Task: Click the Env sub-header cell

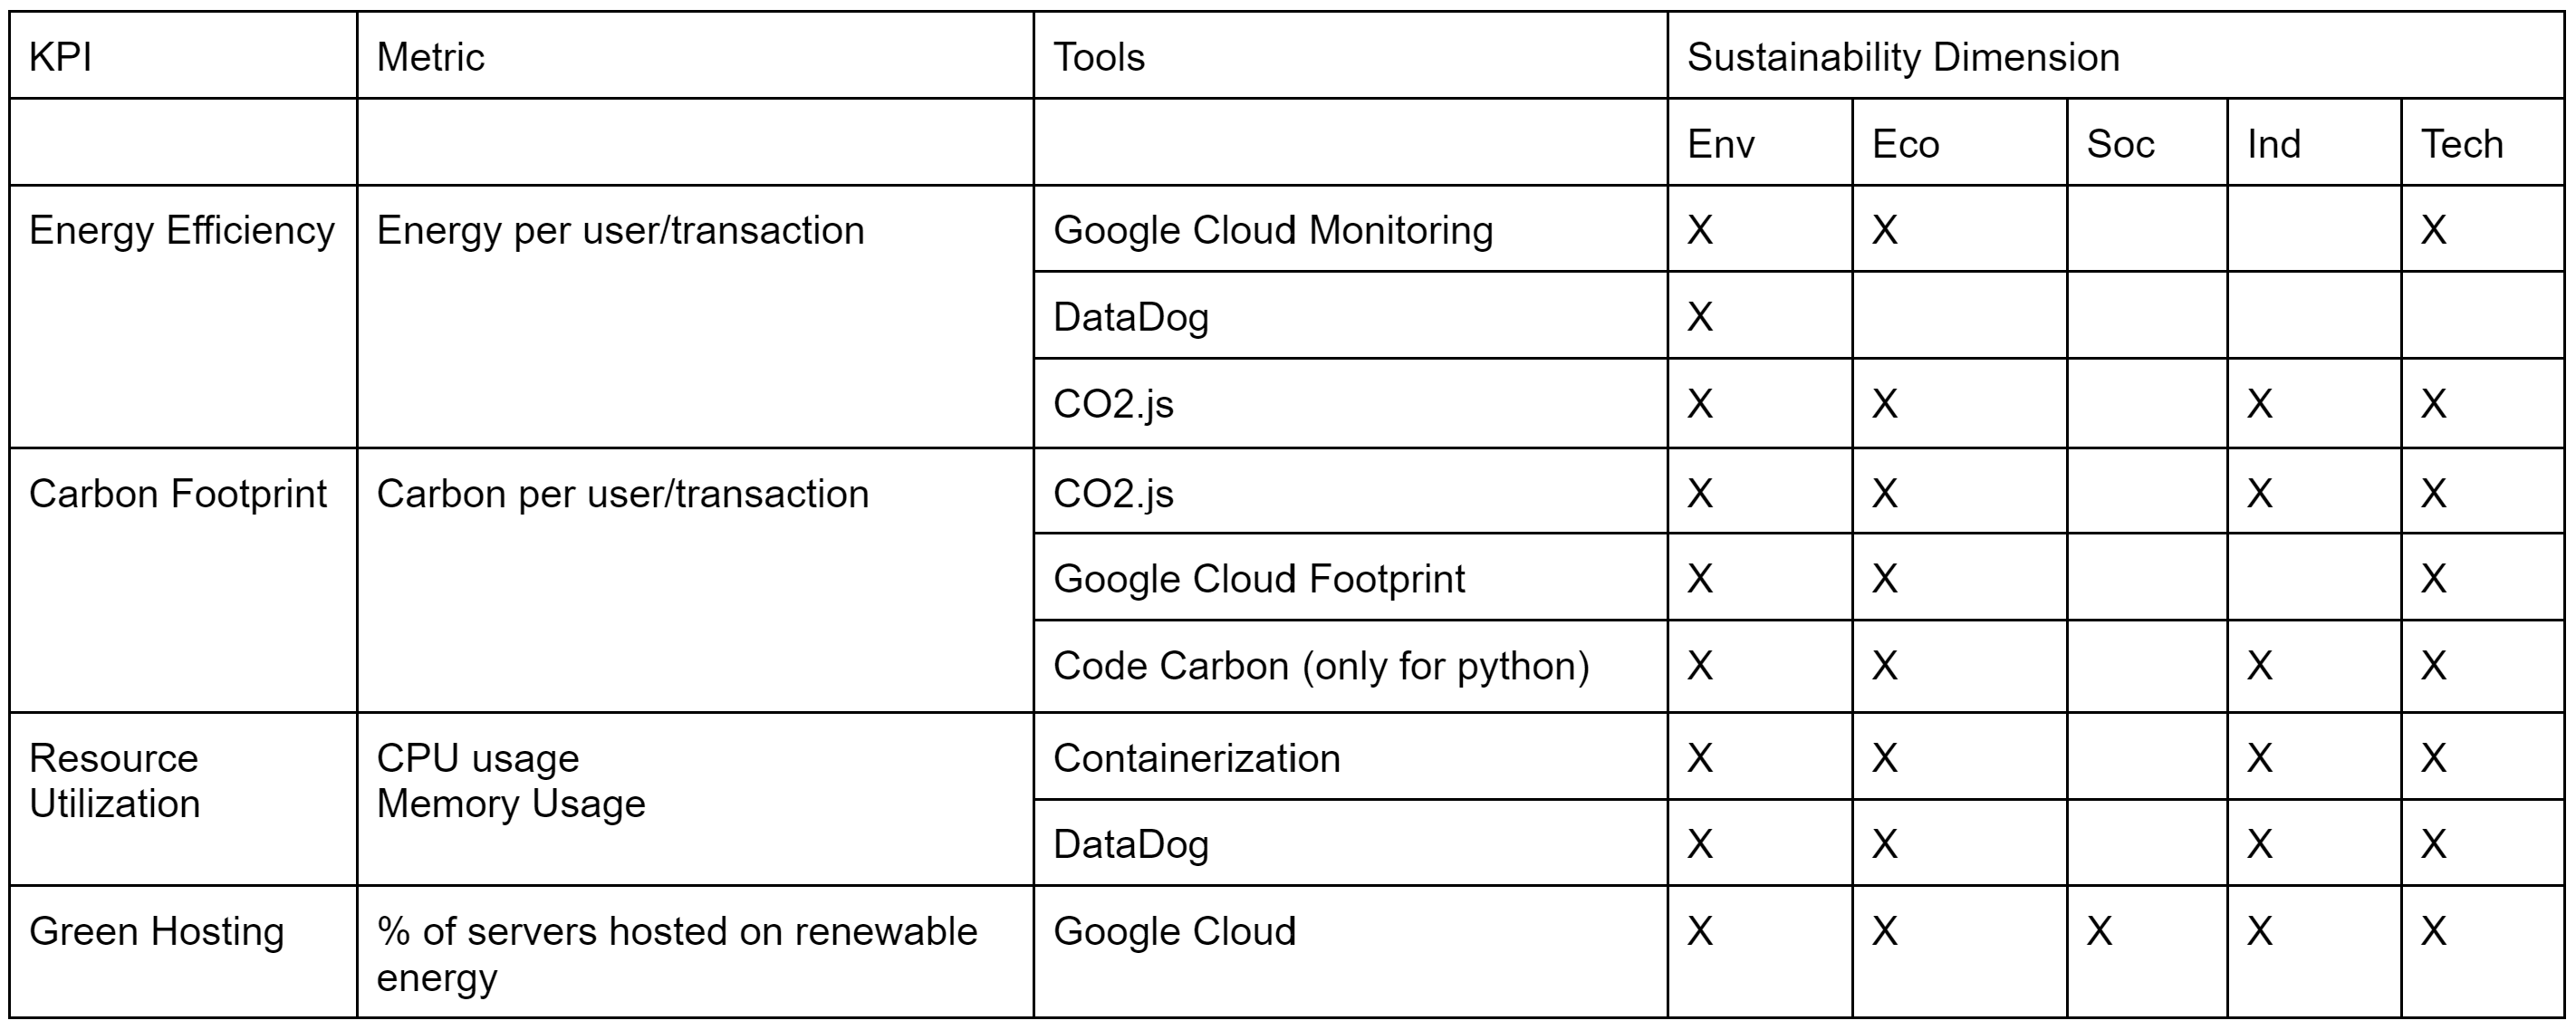Action: click(1760, 143)
